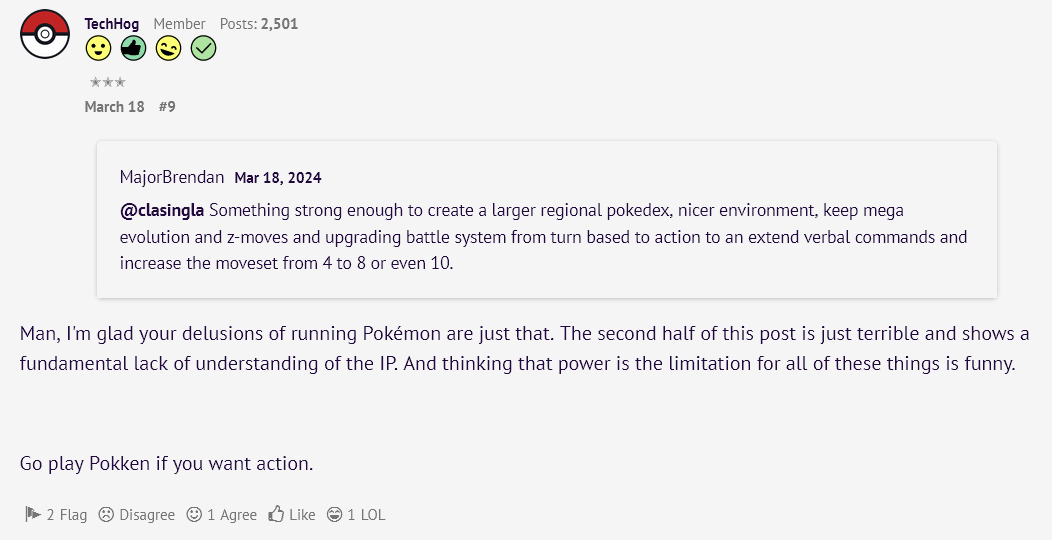Click the March 18 post date

pyautogui.click(x=115, y=107)
